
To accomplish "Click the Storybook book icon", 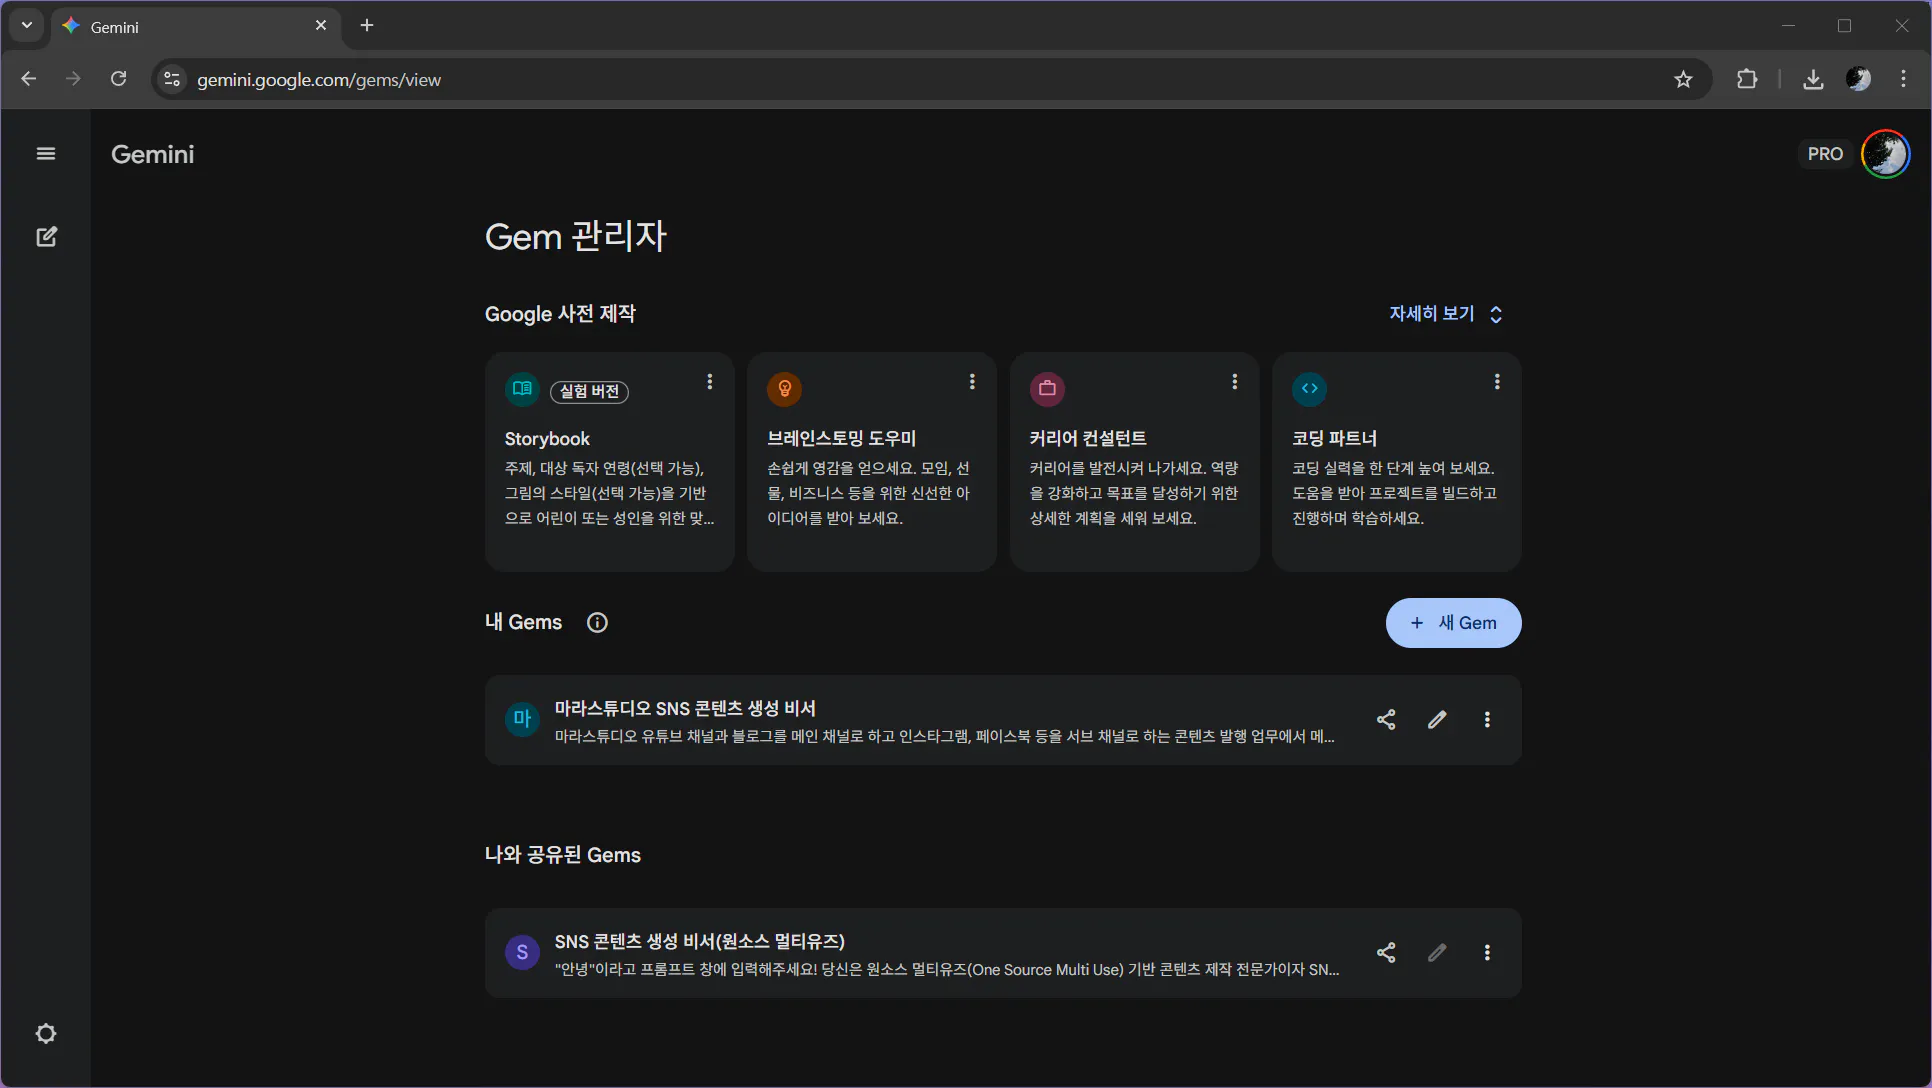I will pos(522,389).
